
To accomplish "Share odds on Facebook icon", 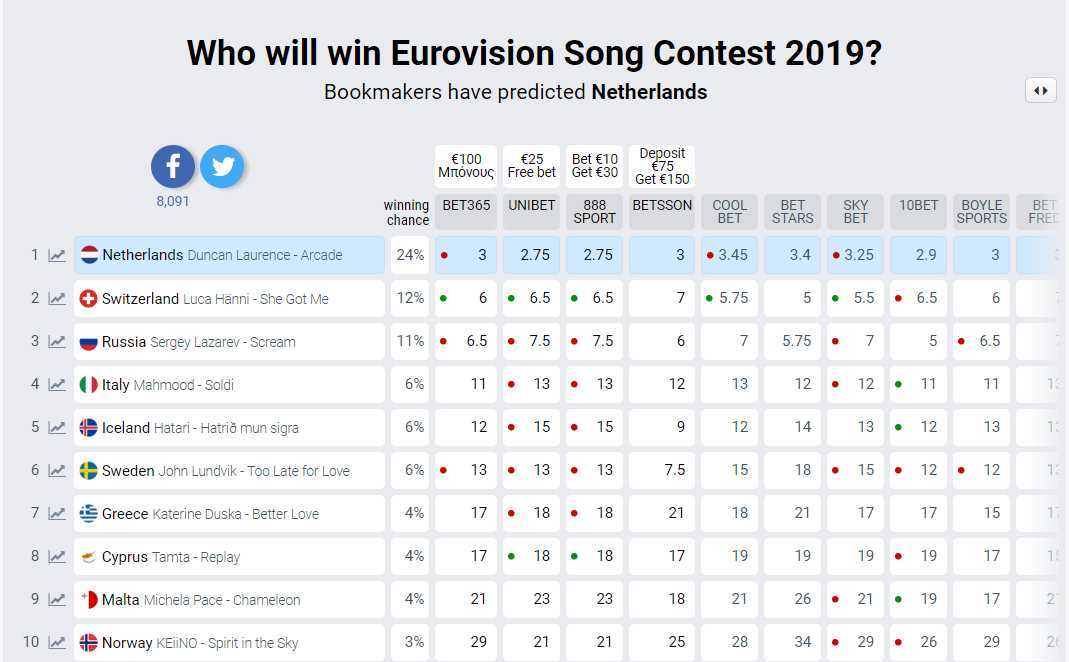I will click(x=172, y=166).
